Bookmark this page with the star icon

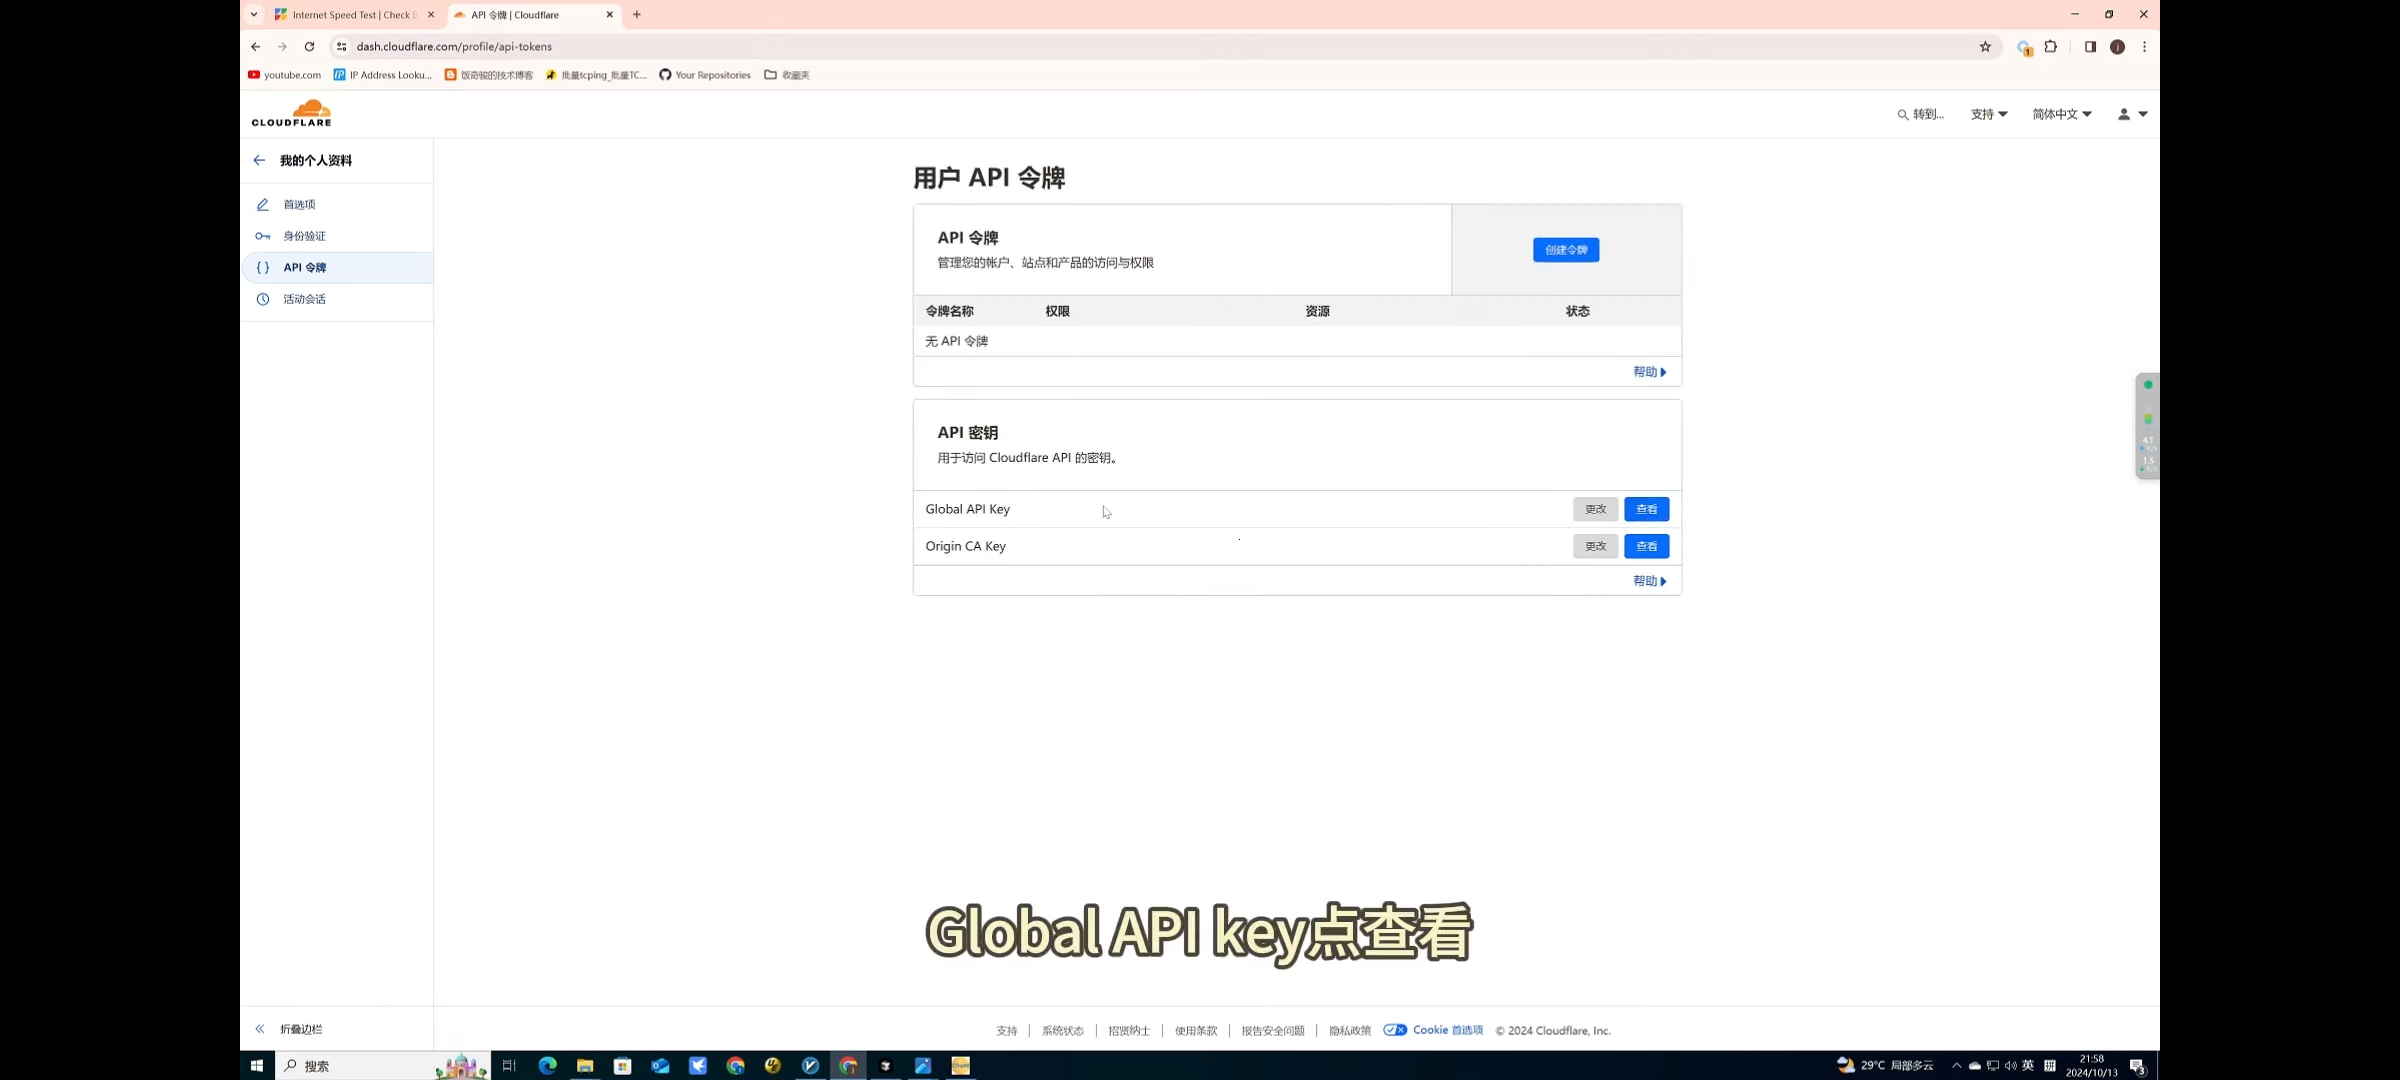pyautogui.click(x=1985, y=46)
